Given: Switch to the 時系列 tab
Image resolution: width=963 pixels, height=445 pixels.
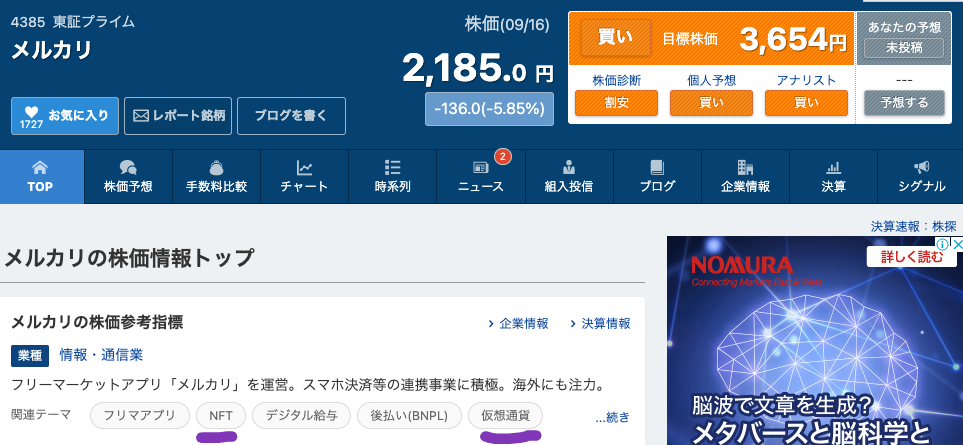Looking at the screenshot, I should point(392,177).
